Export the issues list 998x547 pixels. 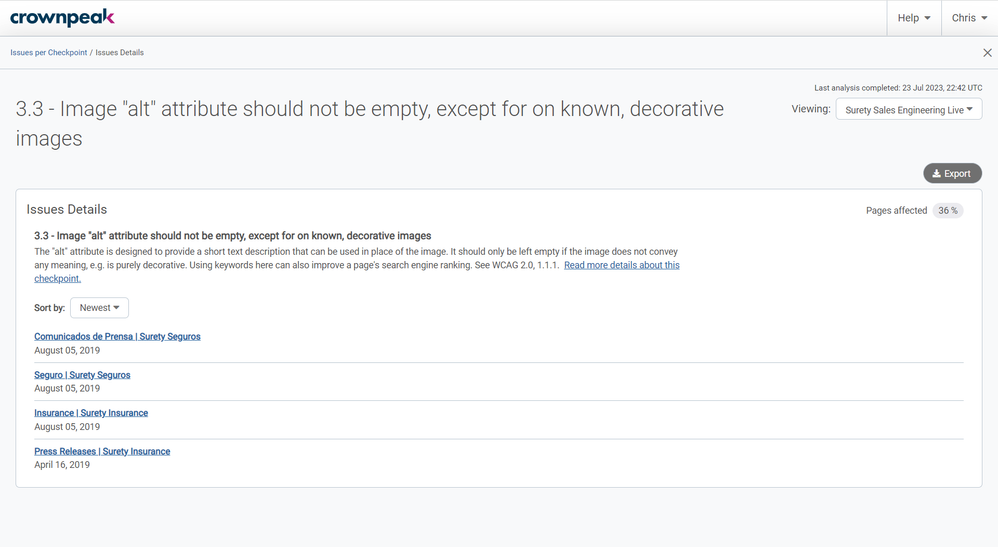(952, 173)
